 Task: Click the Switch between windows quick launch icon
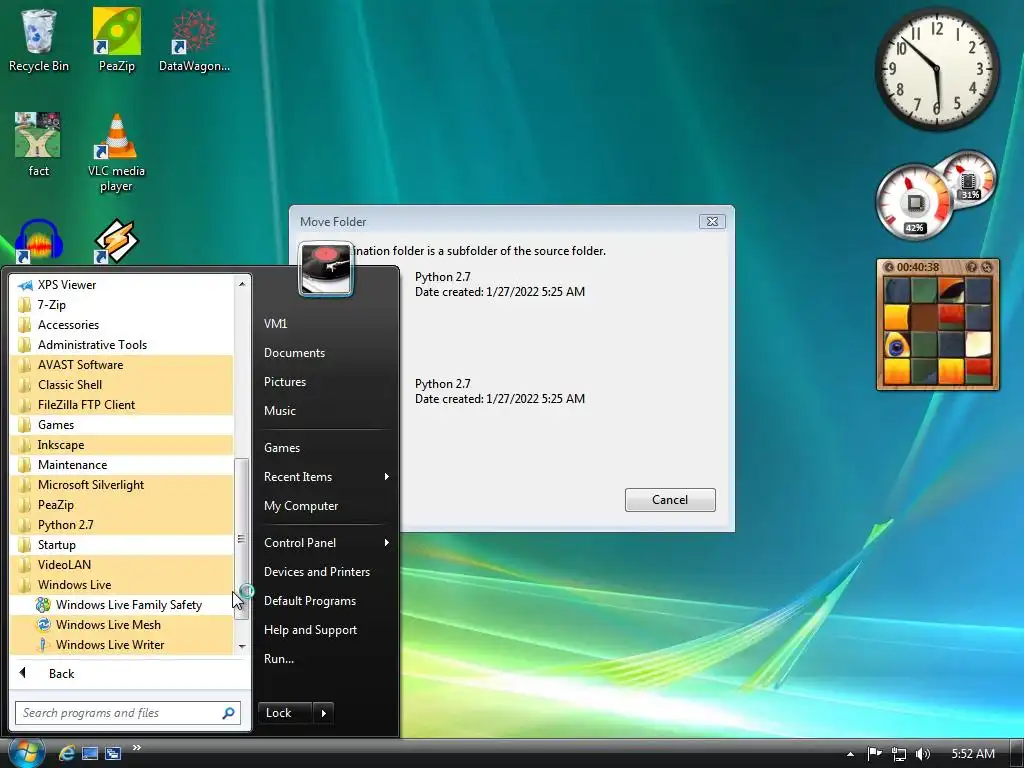[x=113, y=753]
